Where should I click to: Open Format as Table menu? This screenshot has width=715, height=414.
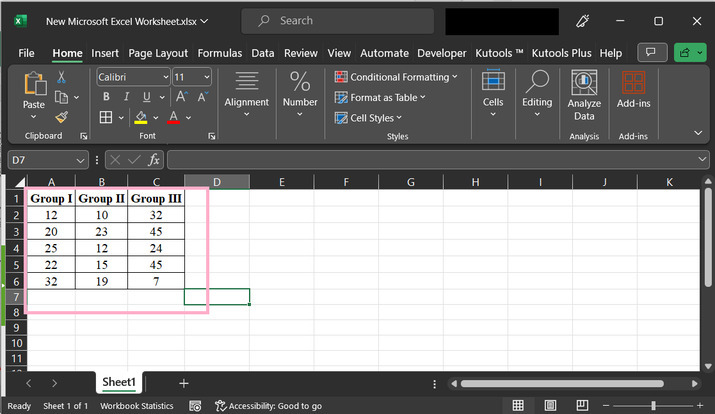pos(380,97)
